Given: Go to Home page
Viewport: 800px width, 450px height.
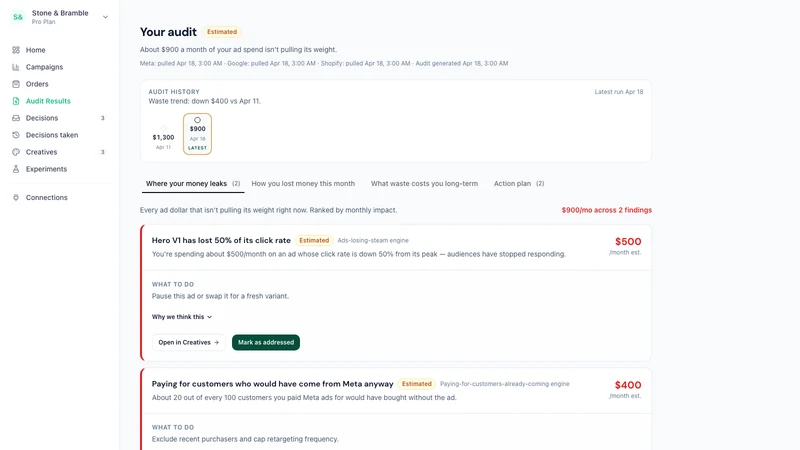Looking at the screenshot, I should click(x=35, y=50).
